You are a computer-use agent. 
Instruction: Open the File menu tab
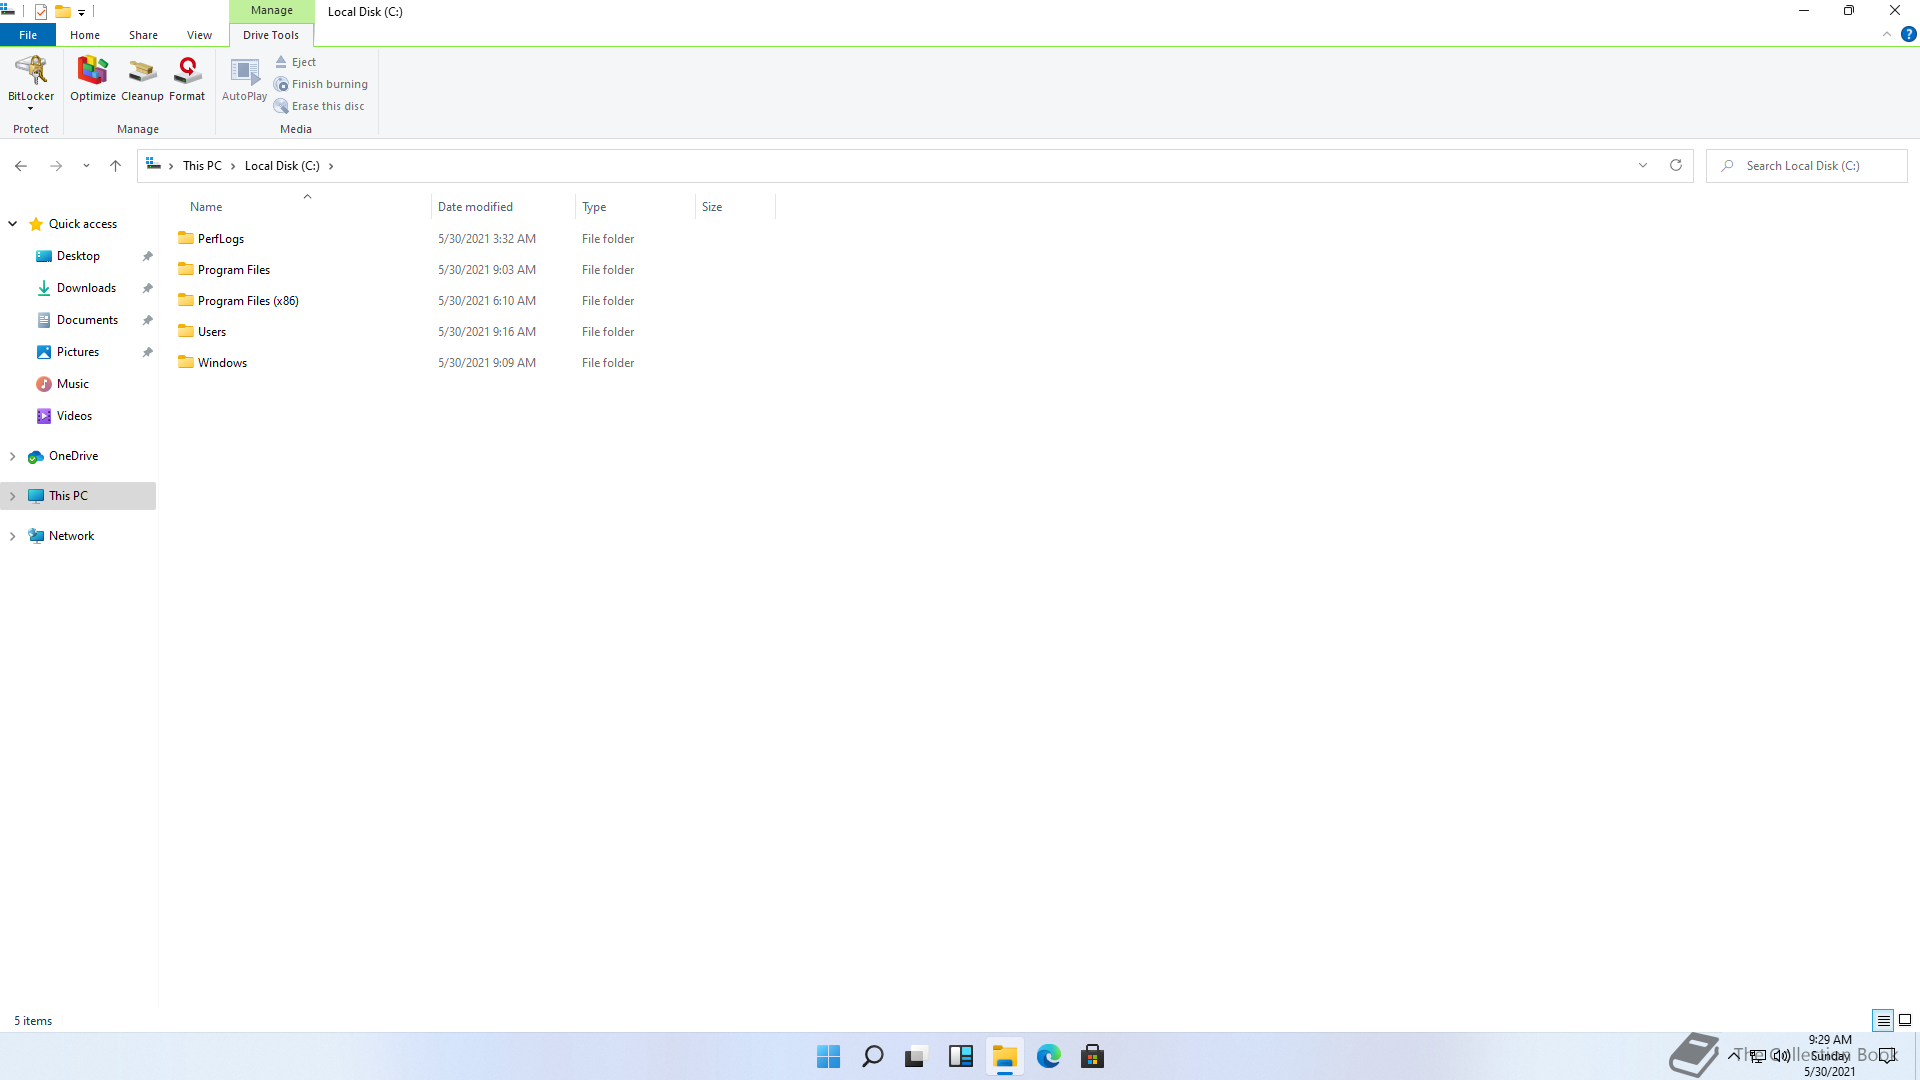[28, 35]
